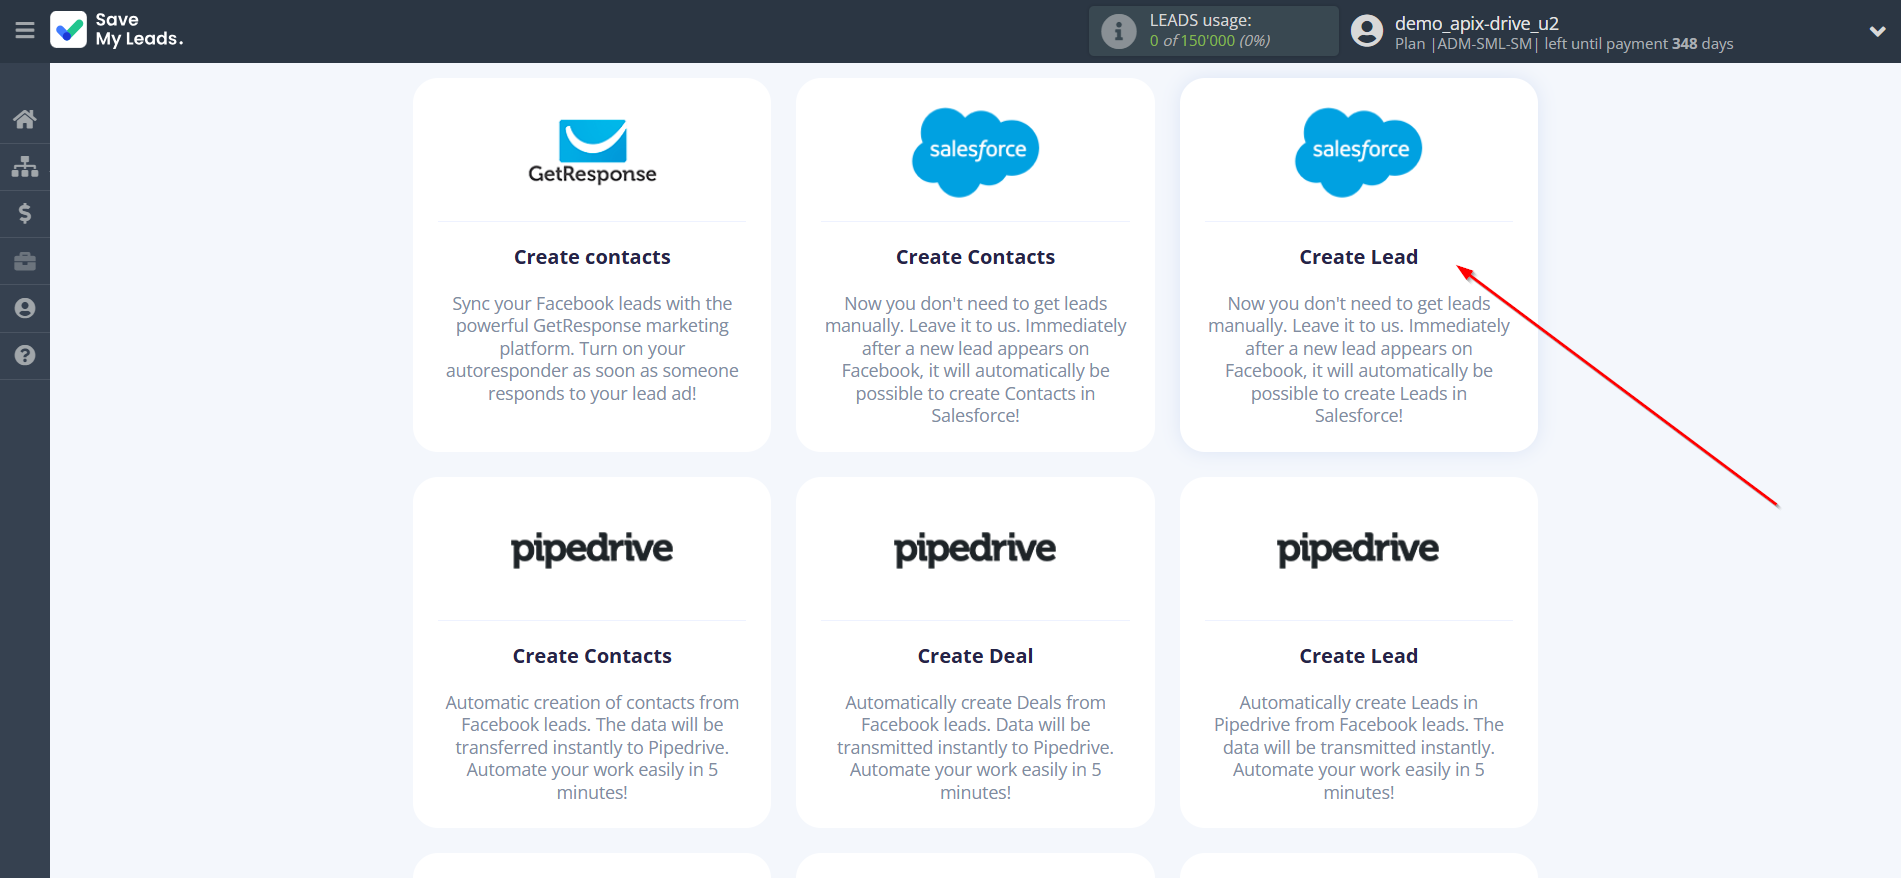This screenshot has height=878, width=1901.
Task: Select Pipedrive Create Contacts title
Action: (592, 656)
